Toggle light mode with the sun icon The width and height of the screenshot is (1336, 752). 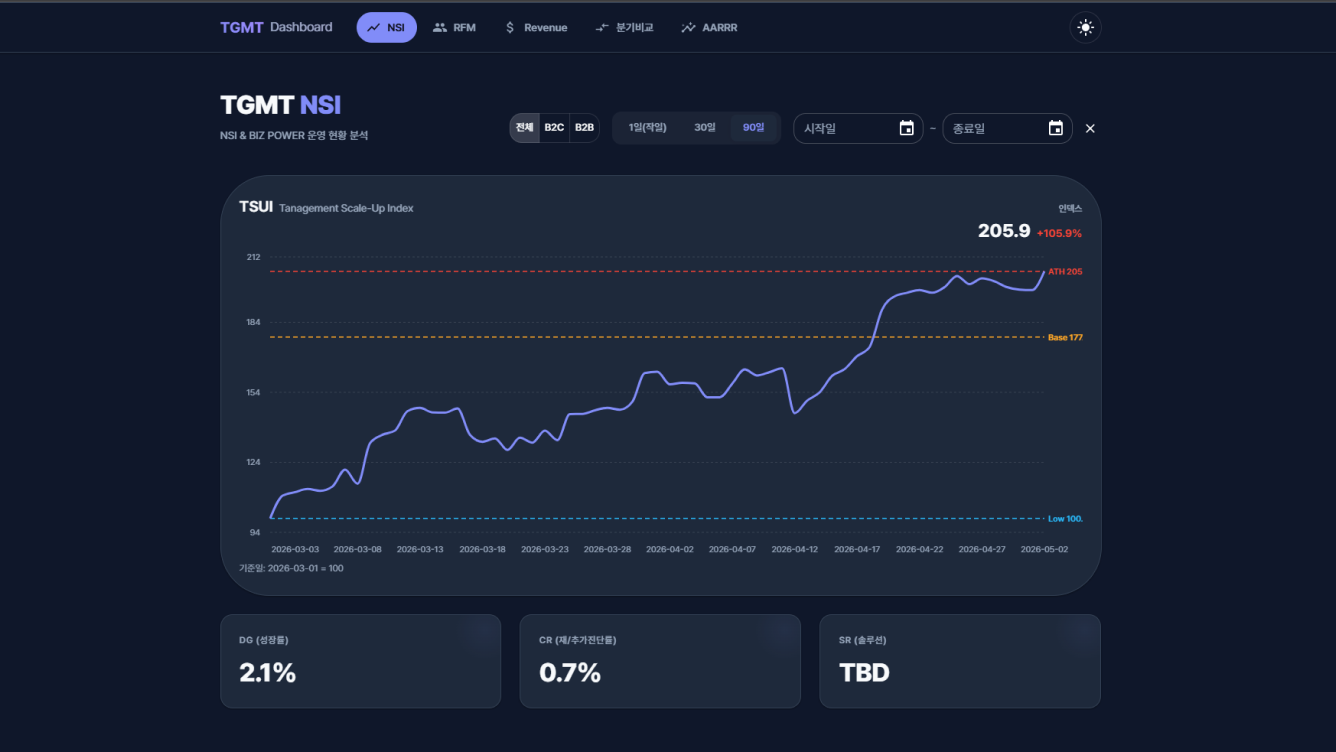1085,28
